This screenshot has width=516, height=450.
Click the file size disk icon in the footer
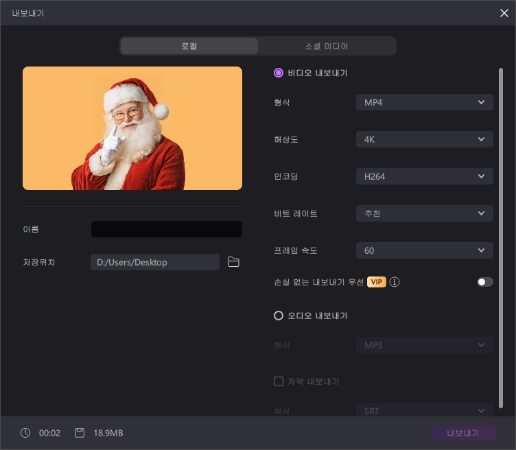coord(80,433)
